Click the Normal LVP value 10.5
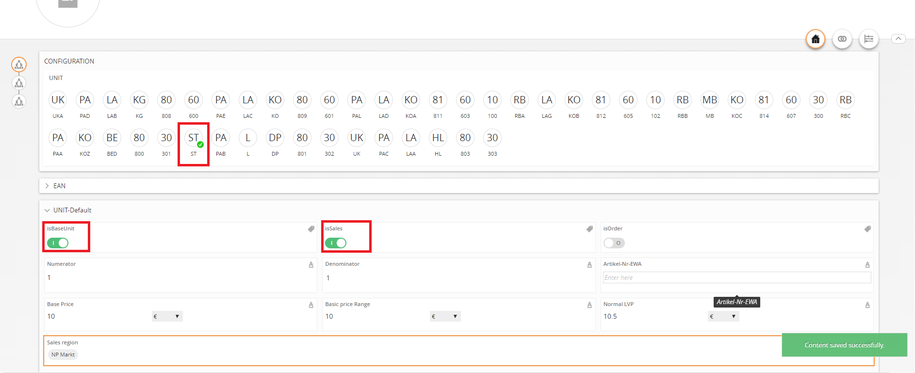Screen dimensions: 915x373 click(x=610, y=316)
